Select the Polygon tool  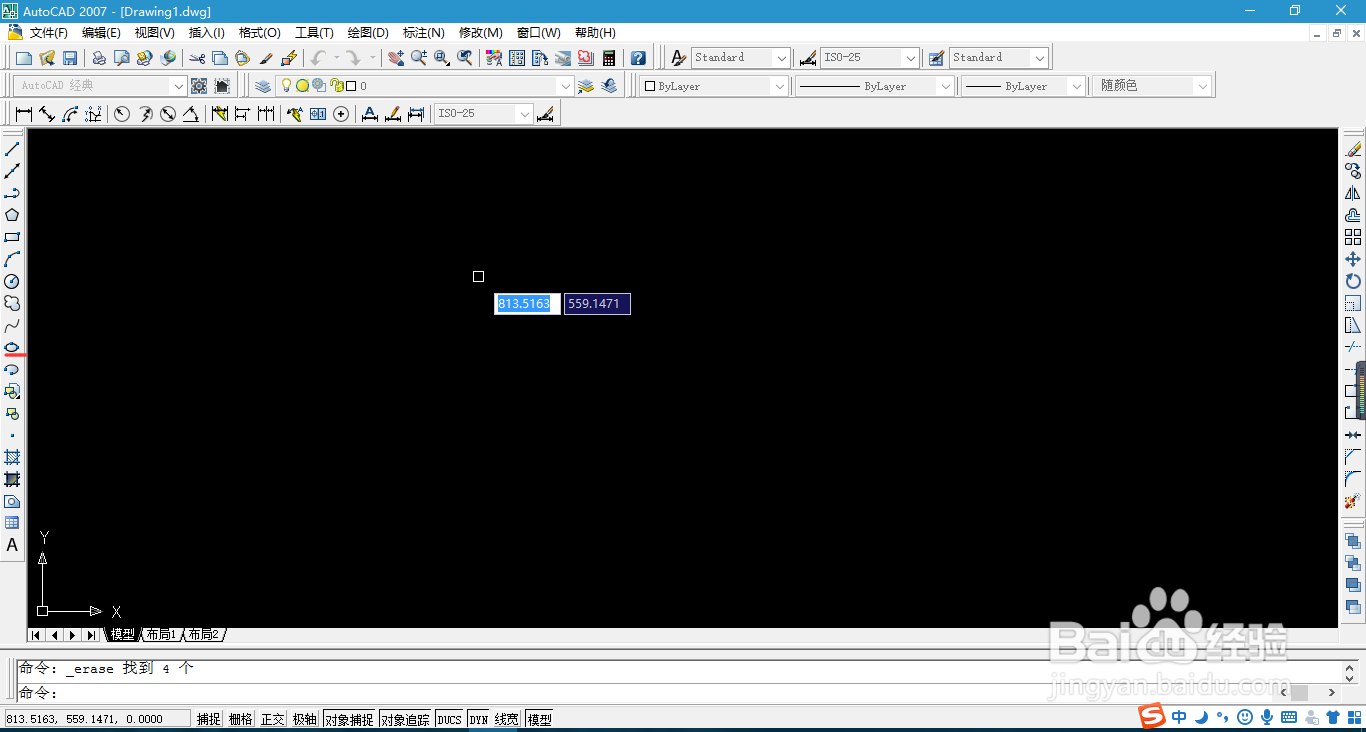point(12,215)
